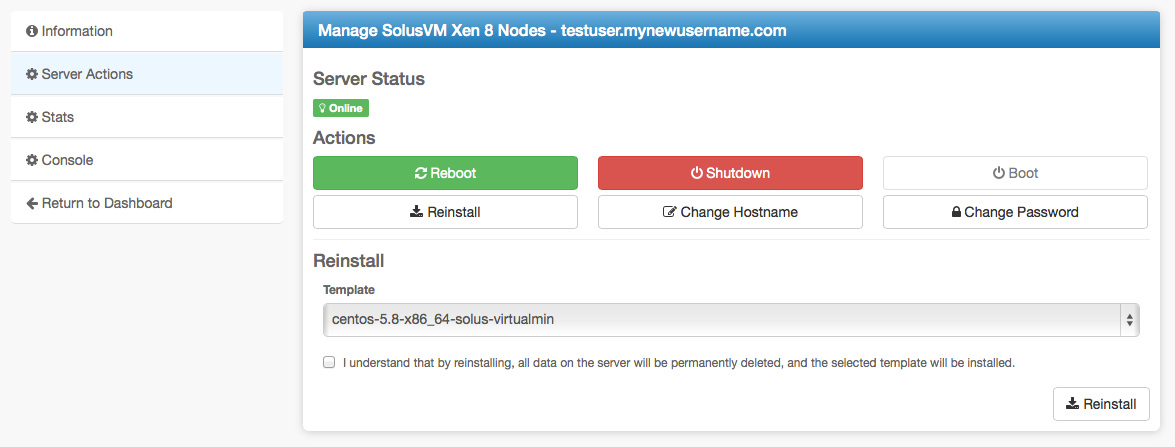Click the arrow icon beside Return to Dashboard
This screenshot has width=1175, height=447.
[32, 203]
